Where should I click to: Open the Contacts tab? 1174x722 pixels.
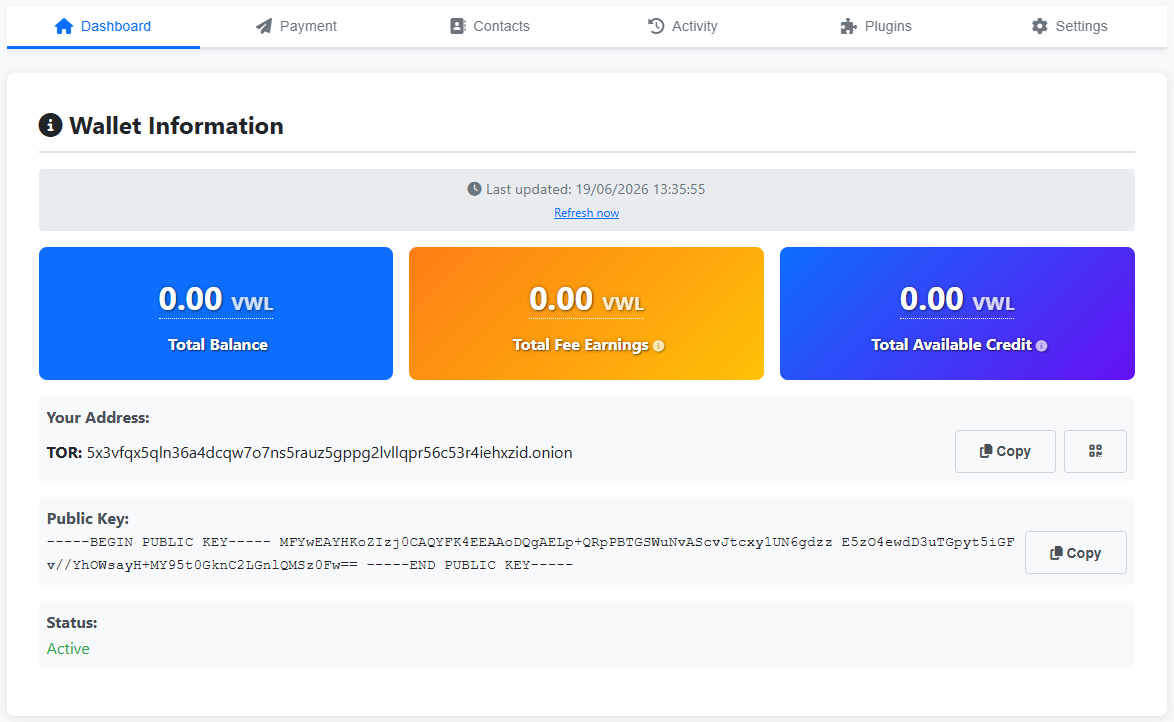click(490, 26)
